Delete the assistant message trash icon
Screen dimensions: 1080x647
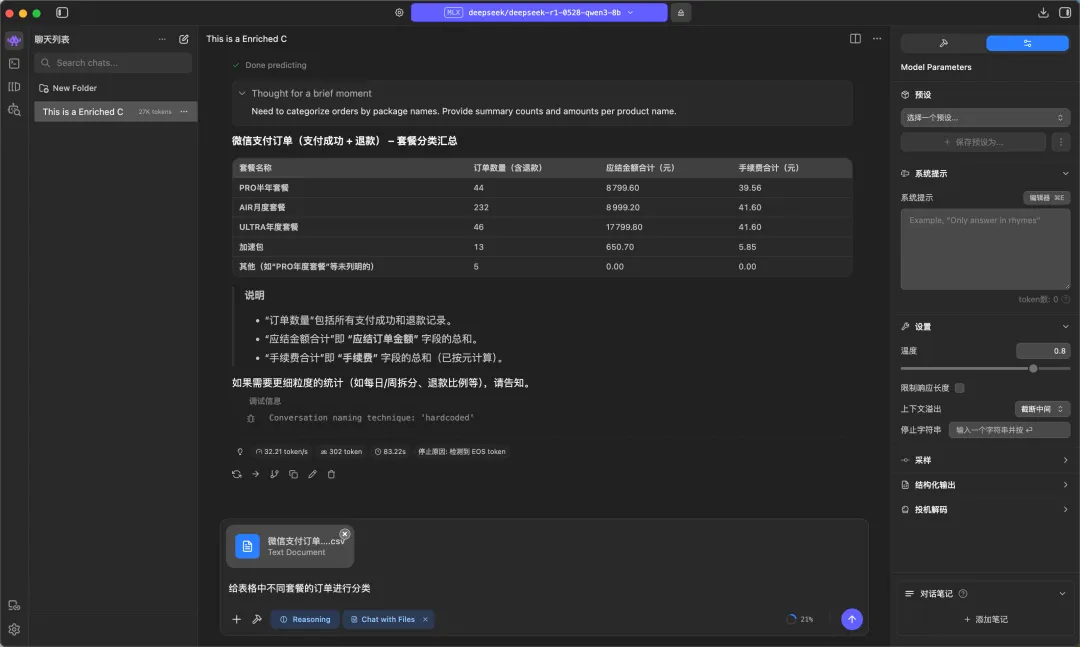tap(331, 474)
